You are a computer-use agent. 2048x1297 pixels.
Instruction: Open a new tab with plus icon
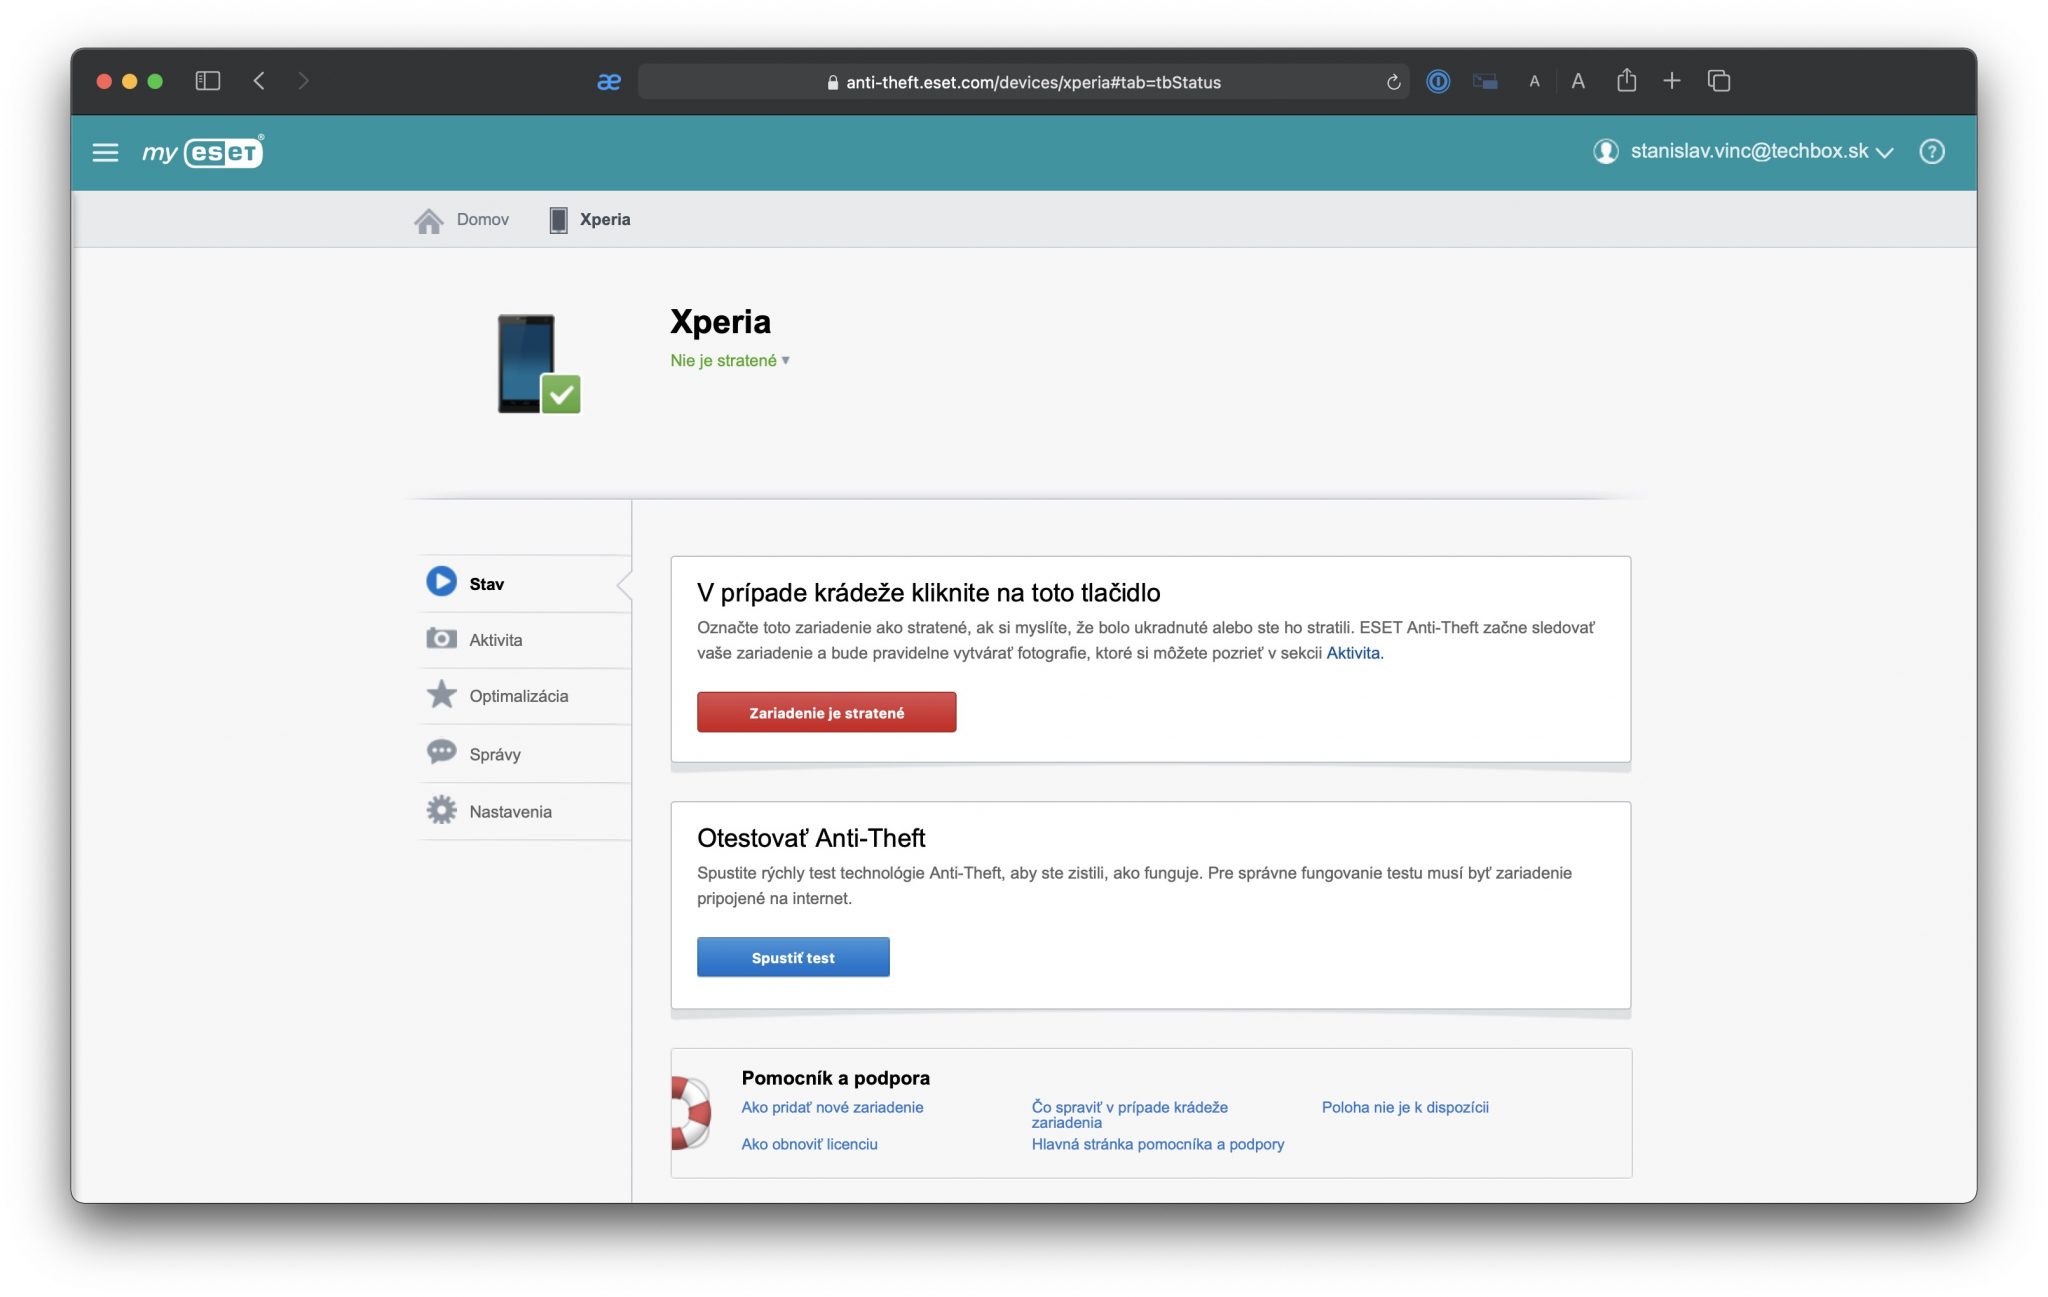1672,81
